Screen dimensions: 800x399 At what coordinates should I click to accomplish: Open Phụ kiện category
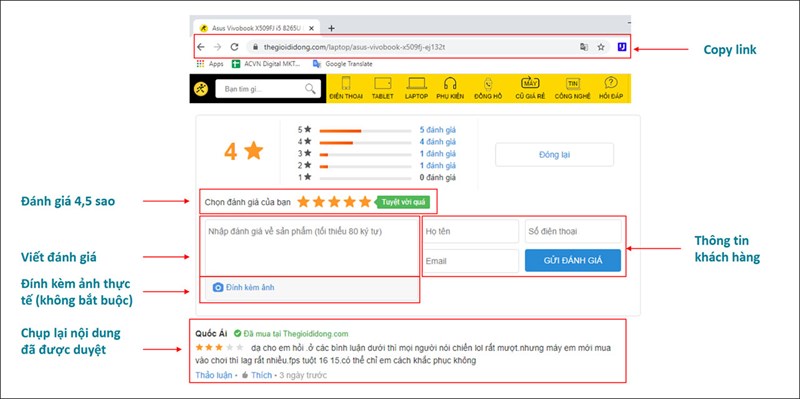click(x=450, y=88)
